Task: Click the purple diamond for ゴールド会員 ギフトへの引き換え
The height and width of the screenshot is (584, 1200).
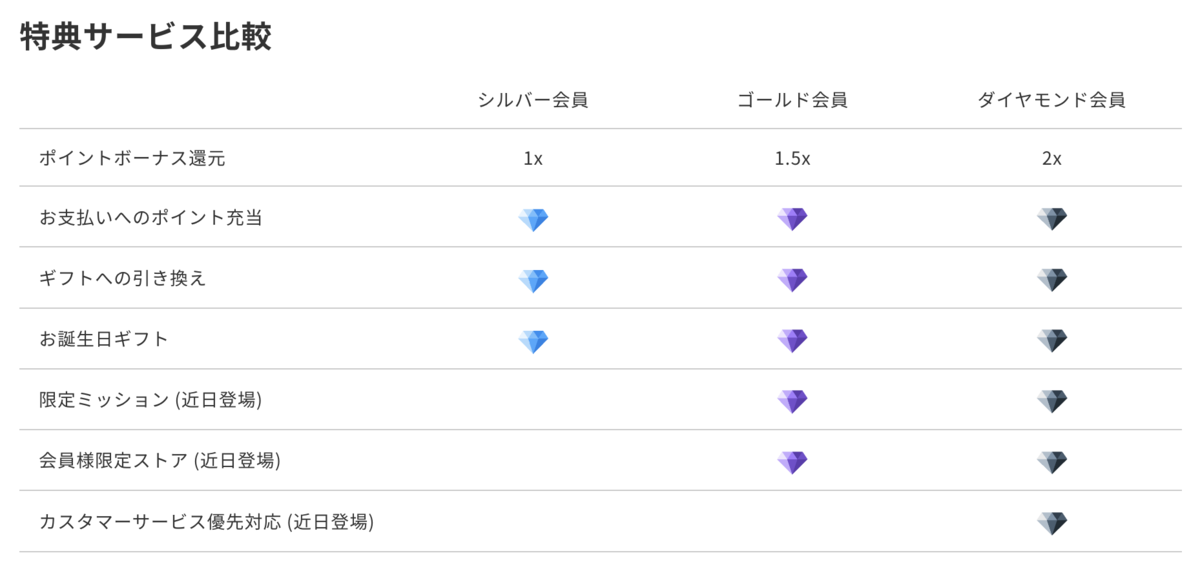Action: coord(792,280)
